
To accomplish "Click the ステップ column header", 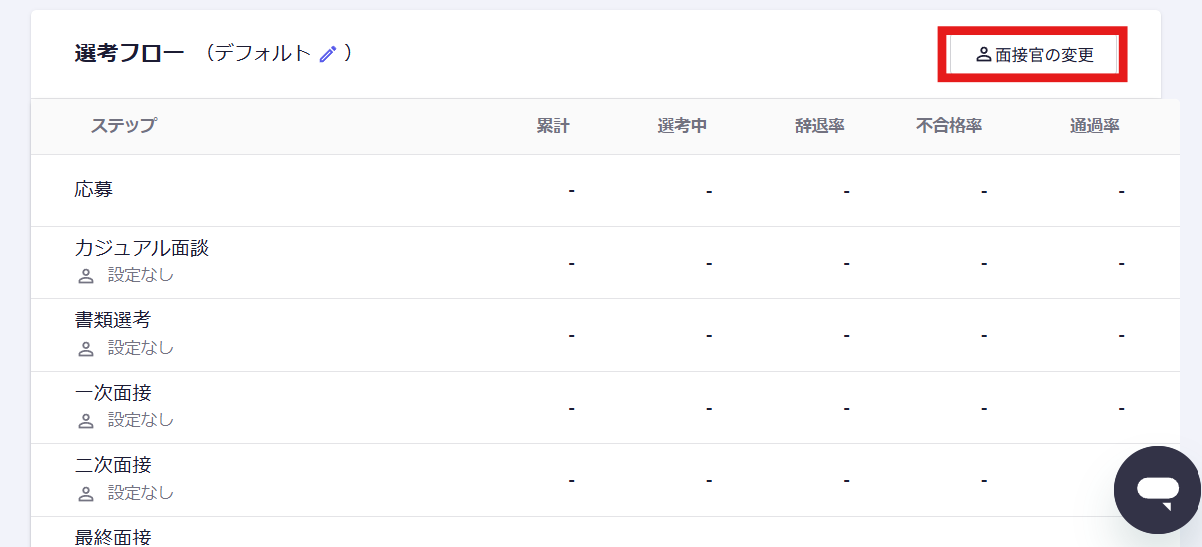I will point(123,126).
